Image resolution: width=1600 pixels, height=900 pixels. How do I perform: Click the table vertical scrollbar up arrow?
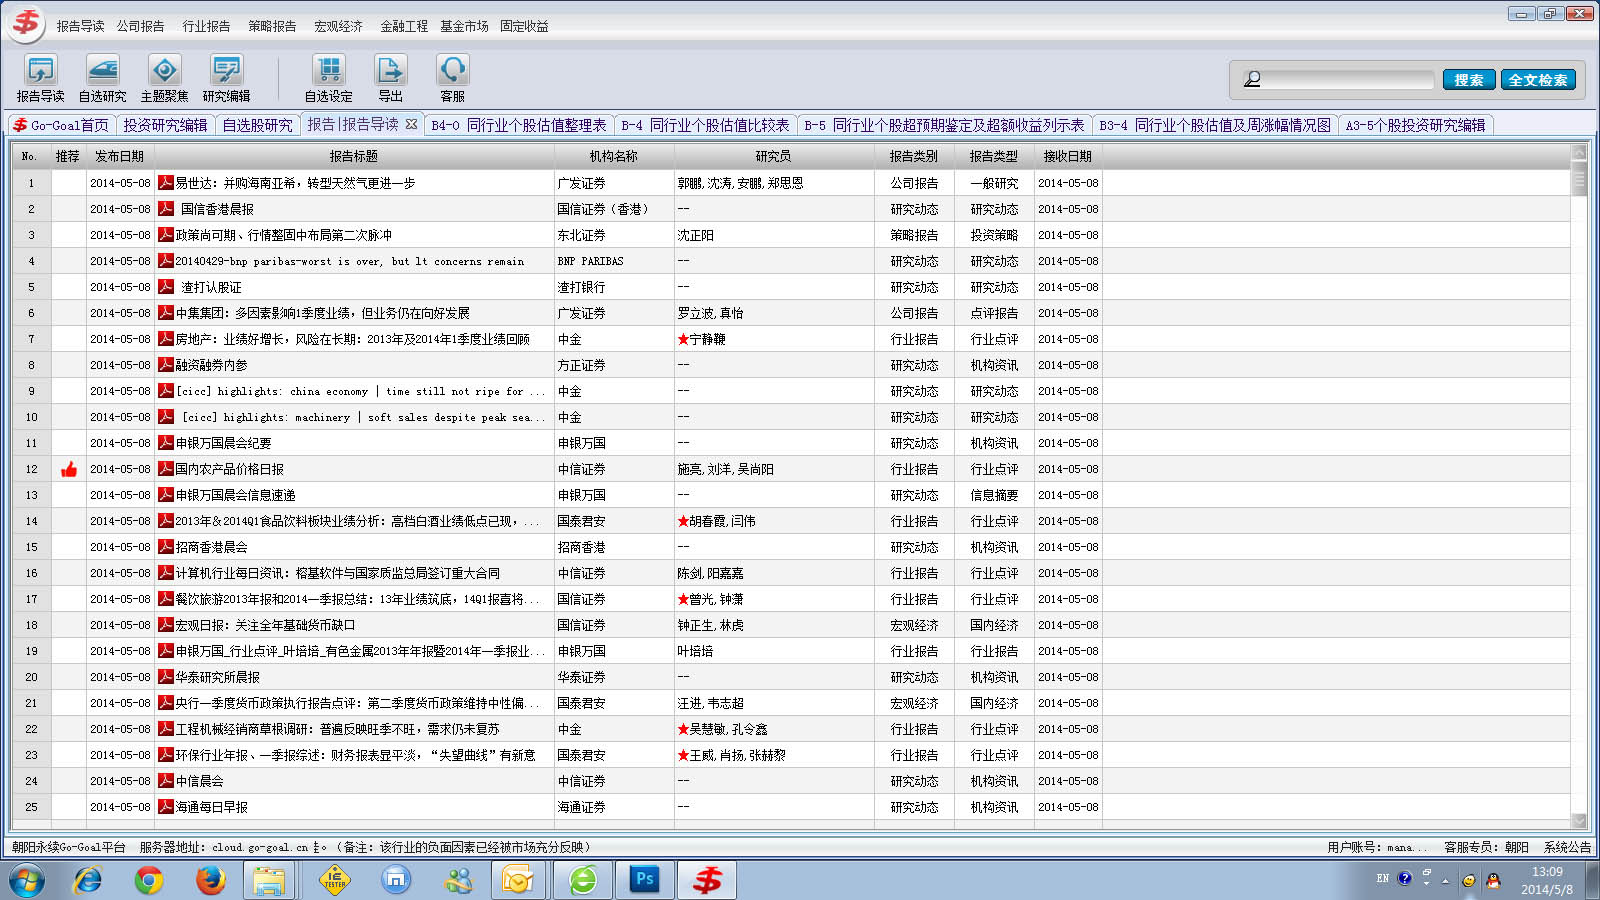point(1579,153)
